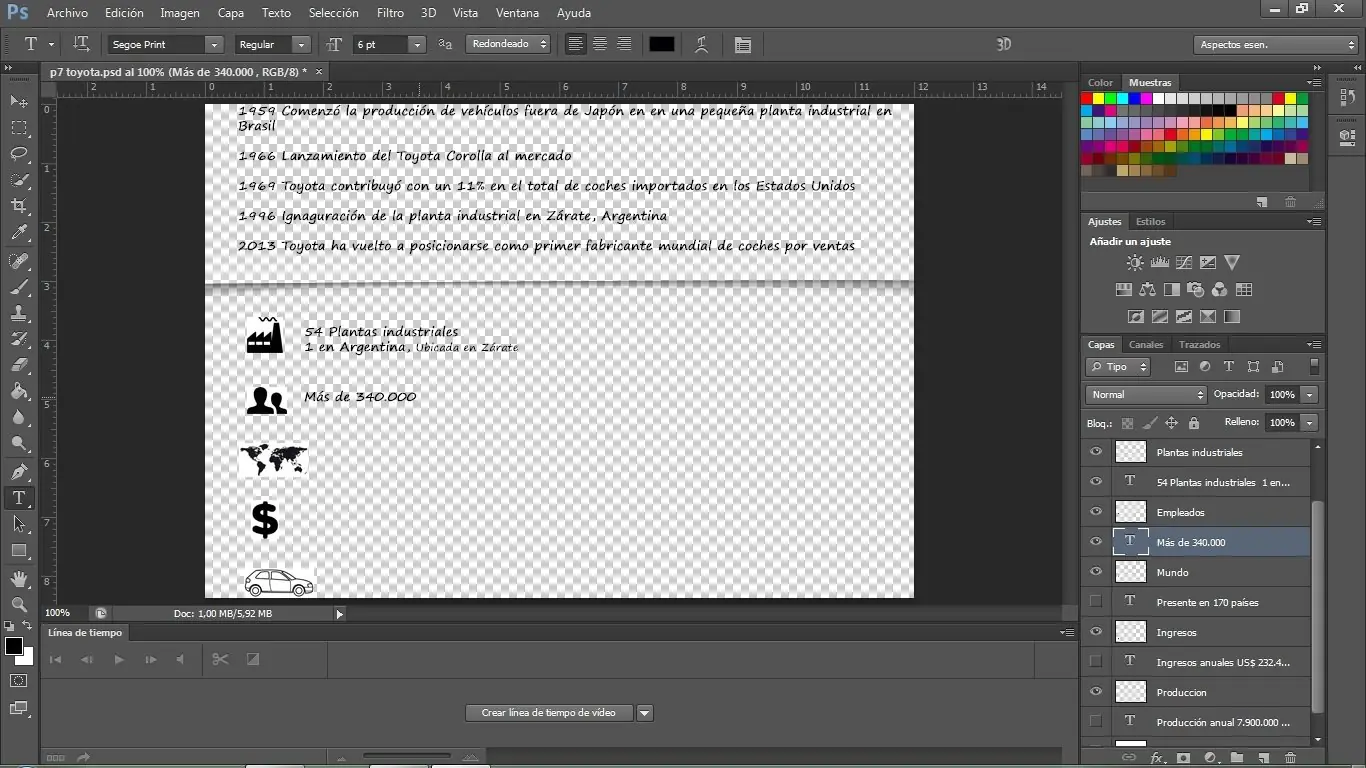Select the Crop tool
Screen dimensions: 1366x768
click(x=19, y=206)
